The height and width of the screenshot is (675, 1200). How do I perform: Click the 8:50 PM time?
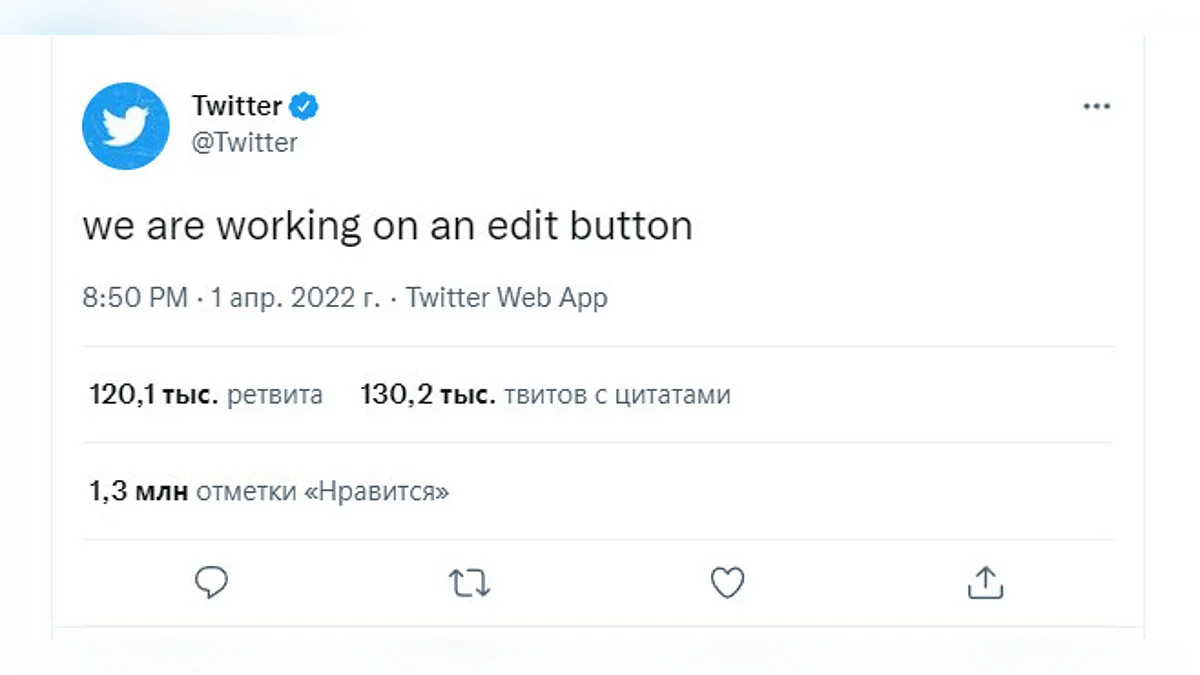tap(135, 297)
